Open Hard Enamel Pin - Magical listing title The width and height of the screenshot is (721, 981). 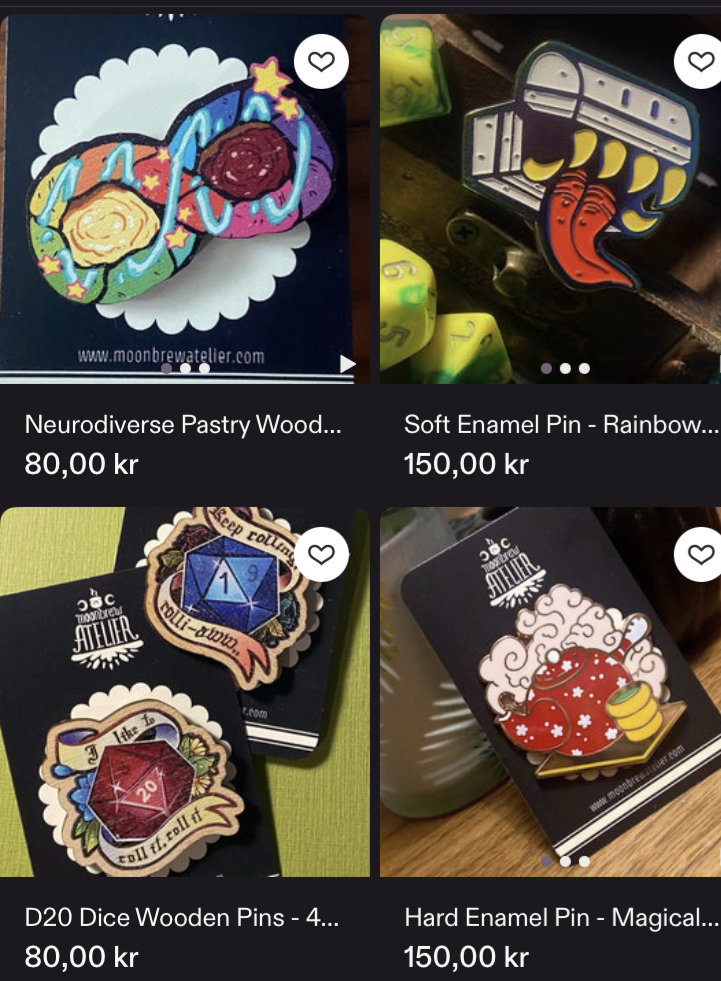pos(561,918)
